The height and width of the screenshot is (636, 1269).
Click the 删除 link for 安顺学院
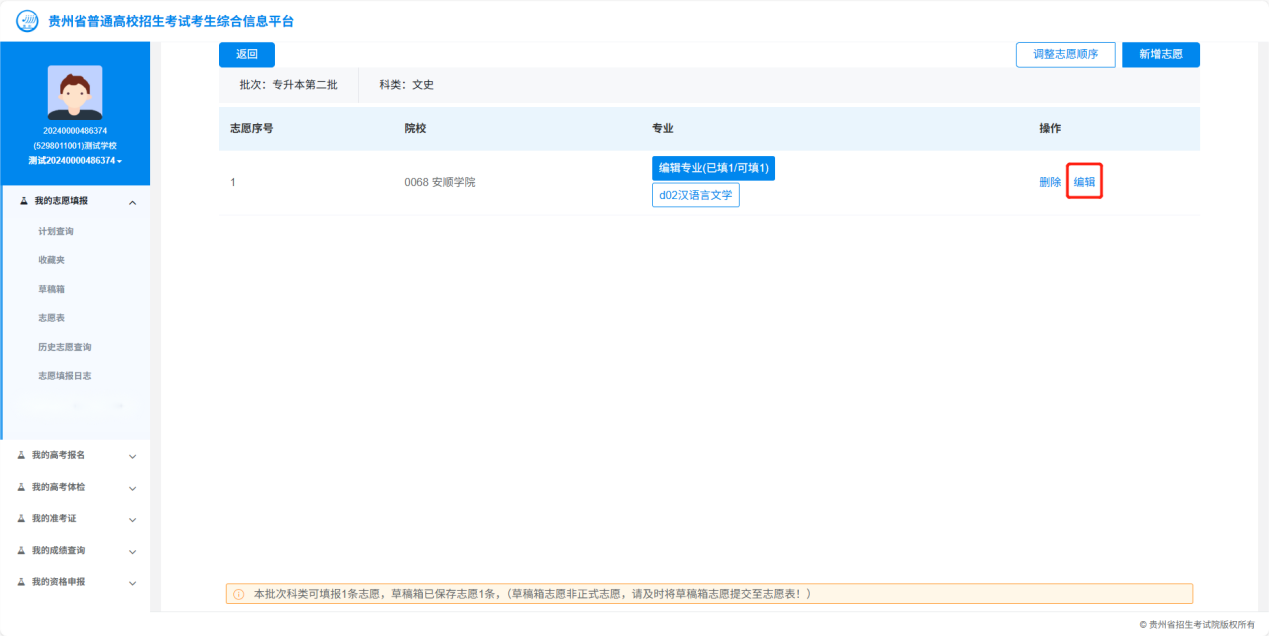(1050, 182)
